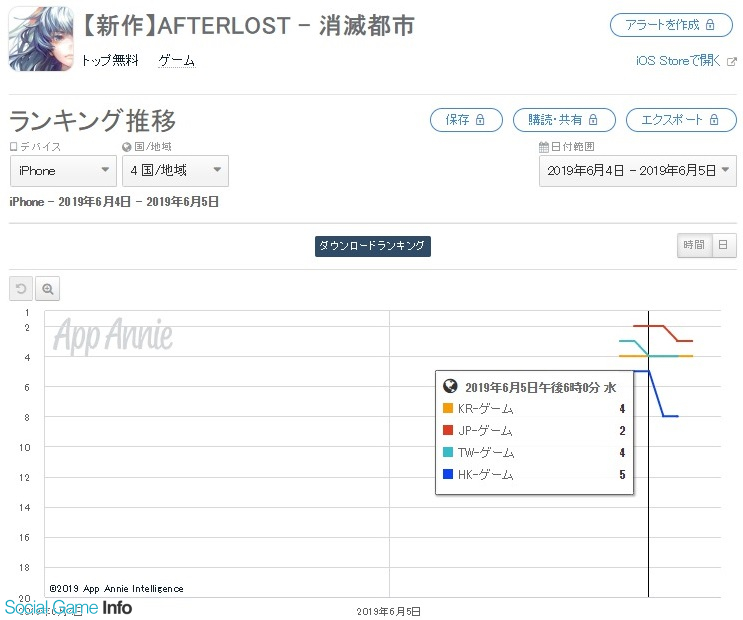This screenshot has width=743, height=620.
Task: Click the globe icon in the chart tooltip
Action: coord(450,386)
